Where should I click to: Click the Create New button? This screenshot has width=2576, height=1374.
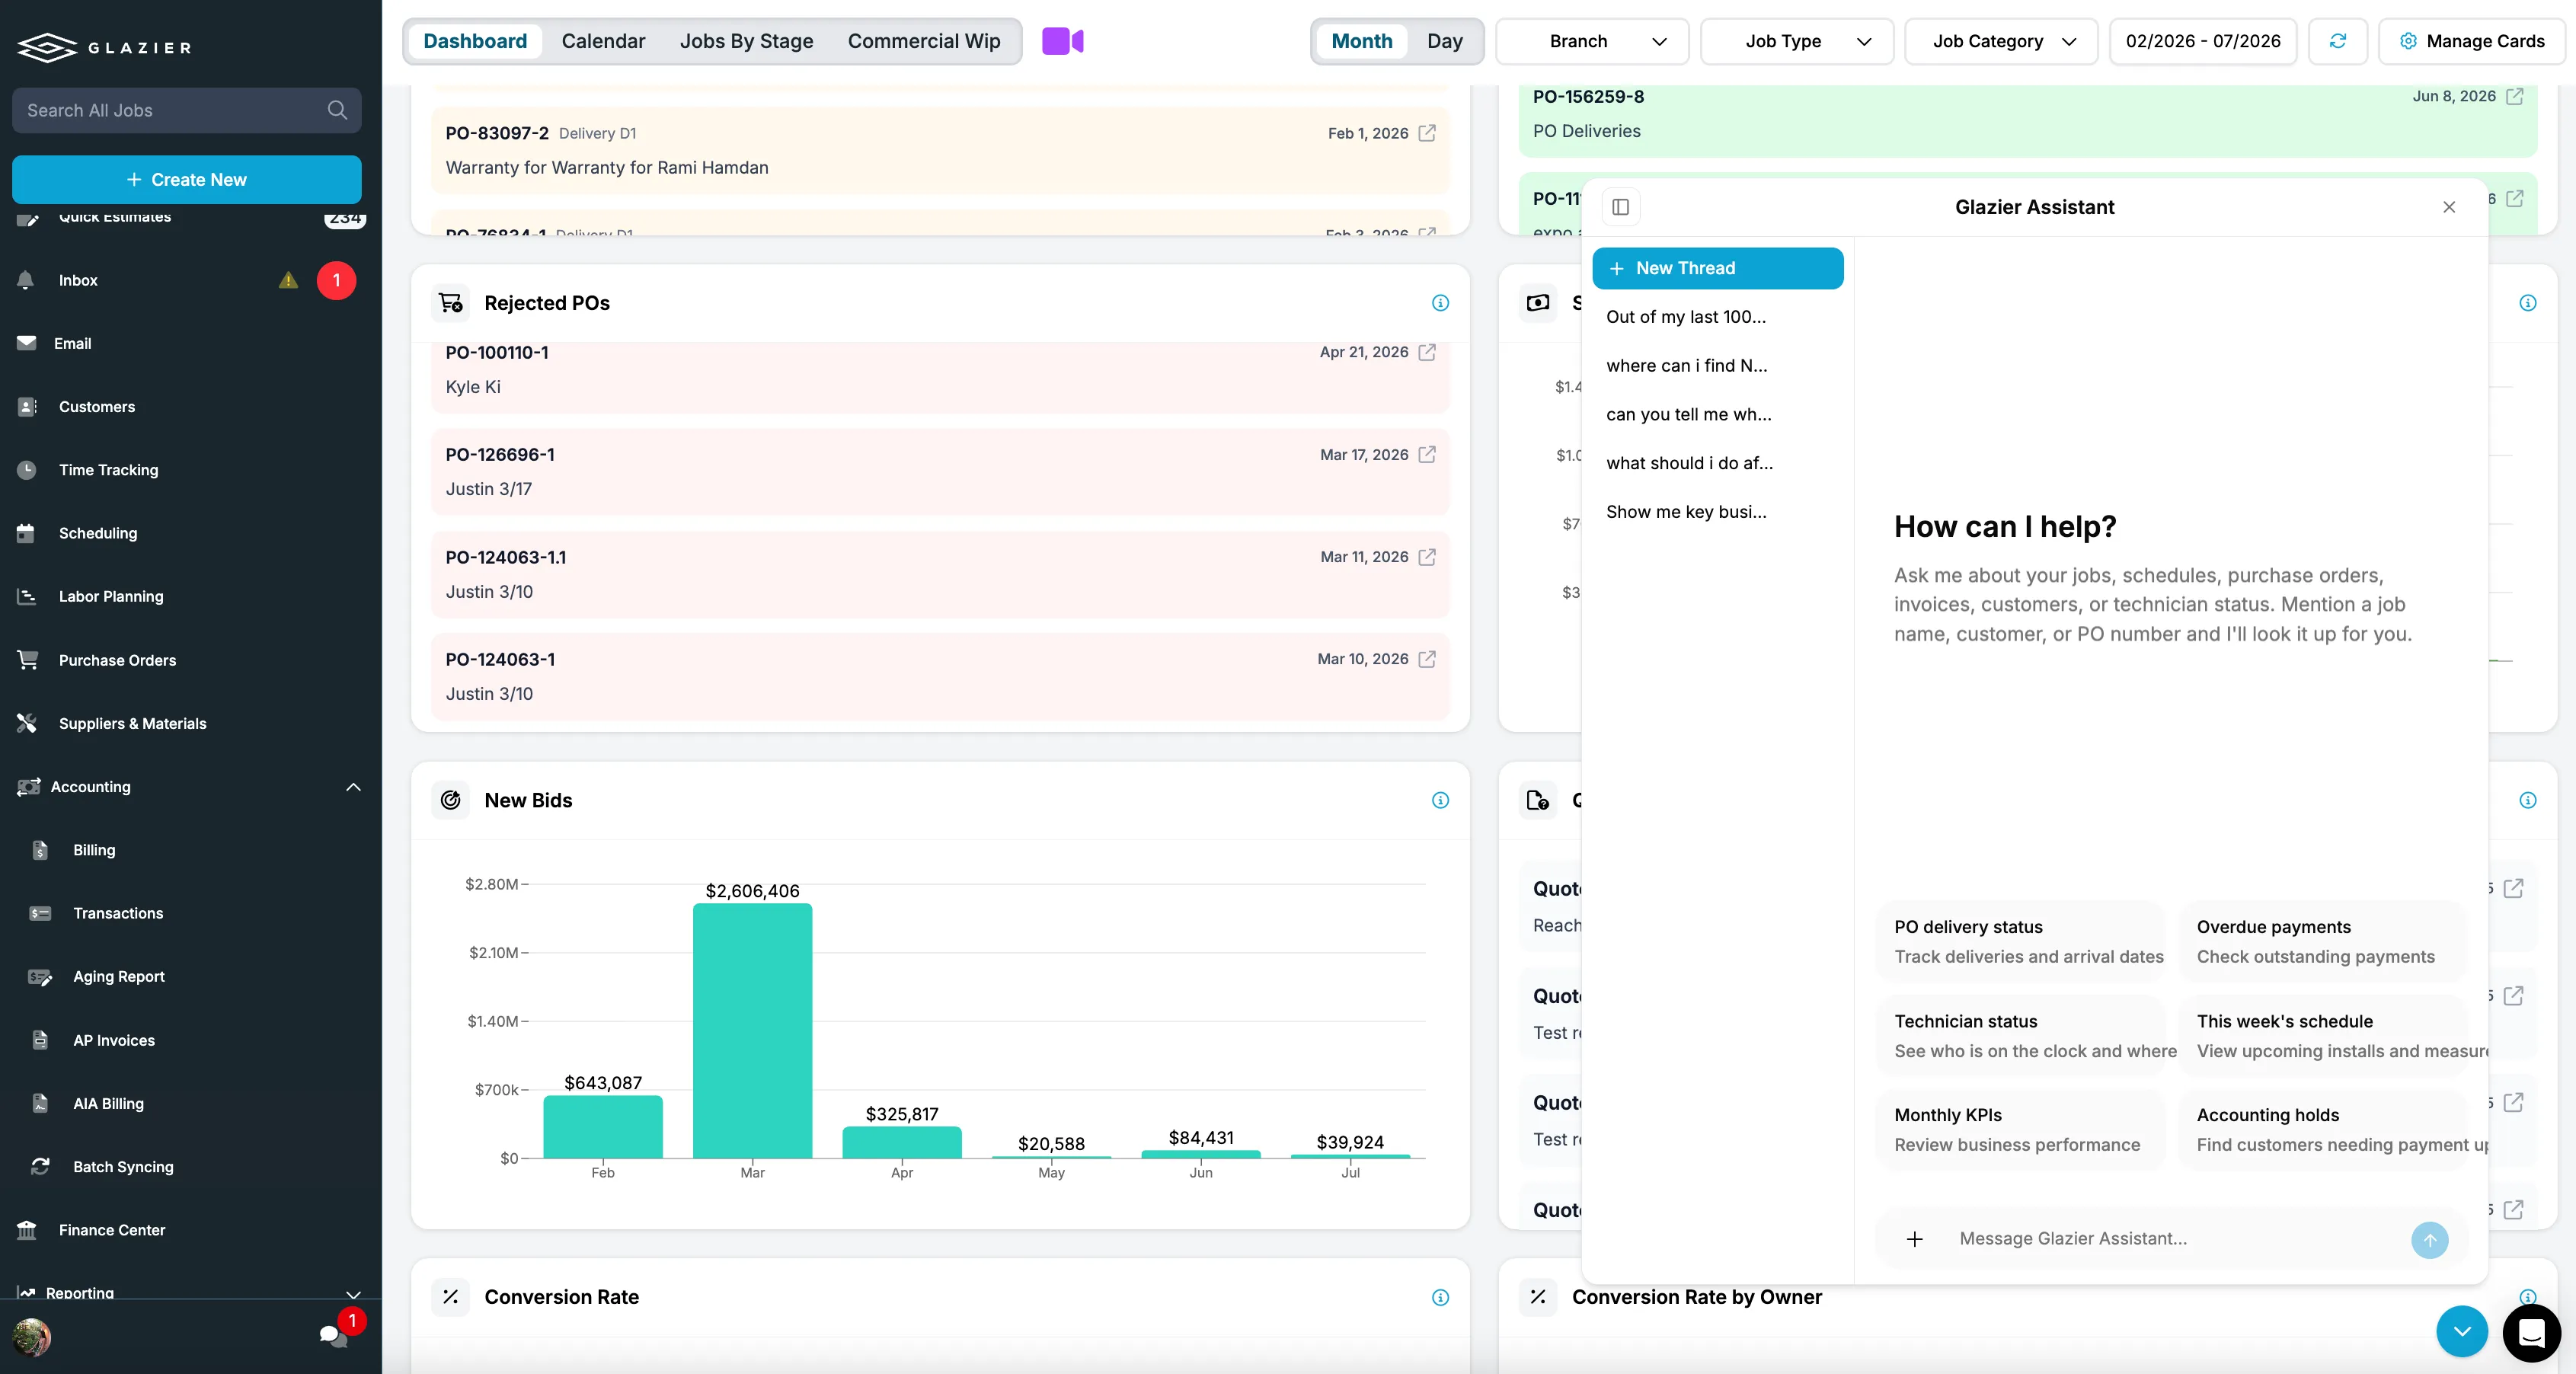tap(187, 180)
